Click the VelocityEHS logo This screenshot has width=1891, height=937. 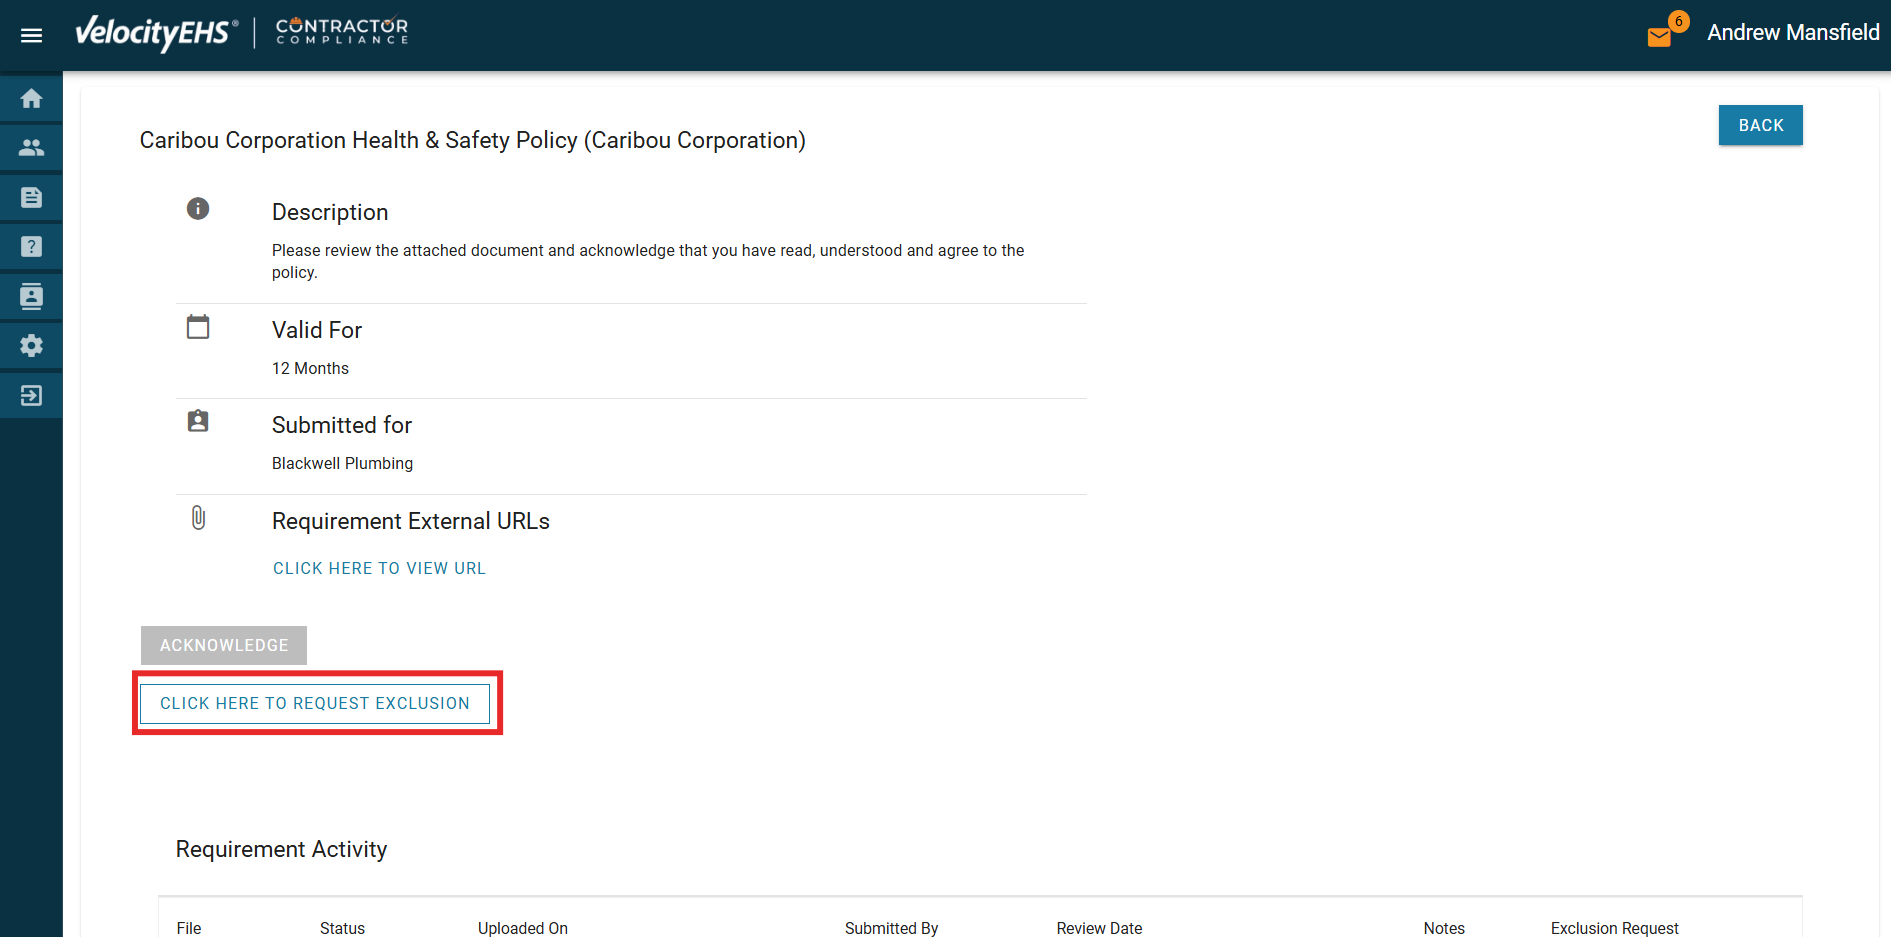click(157, 33)
